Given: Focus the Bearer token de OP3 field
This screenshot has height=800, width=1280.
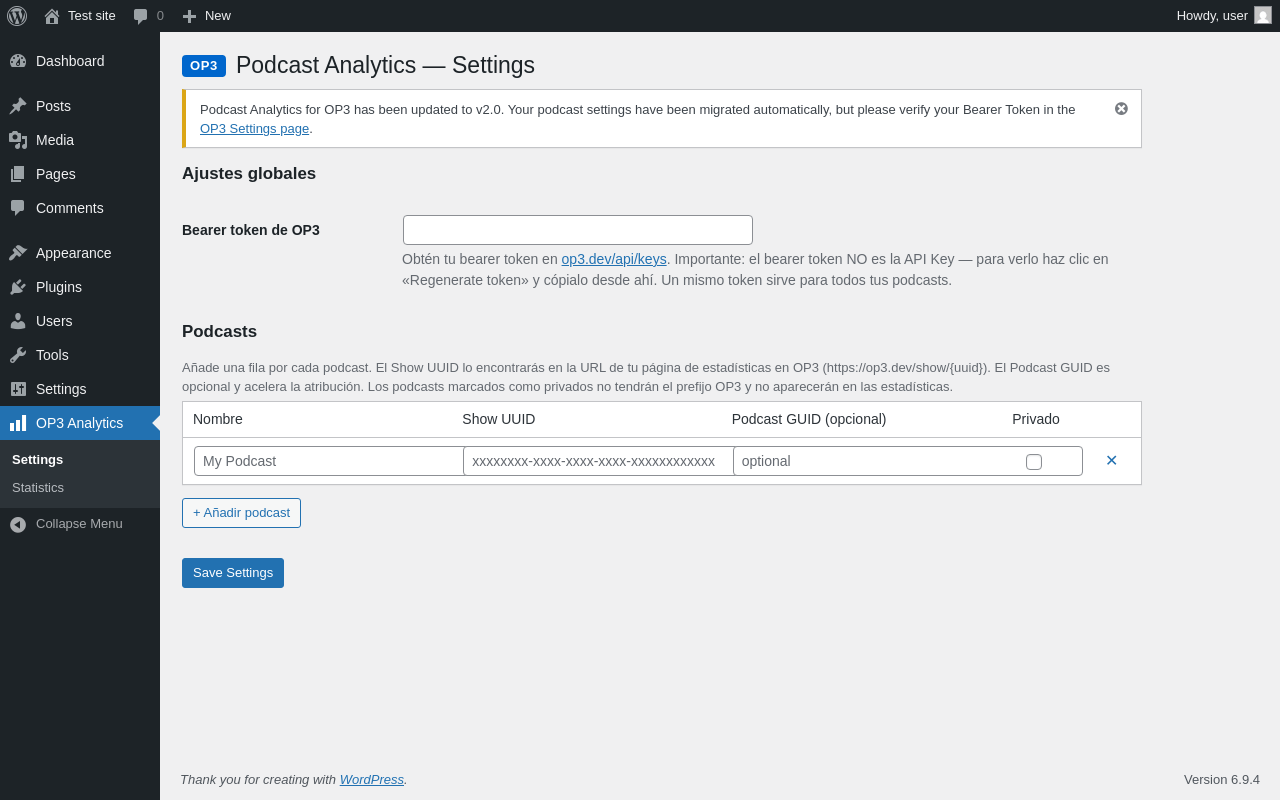Looking at the screenshot, I should tap(578, 230).
